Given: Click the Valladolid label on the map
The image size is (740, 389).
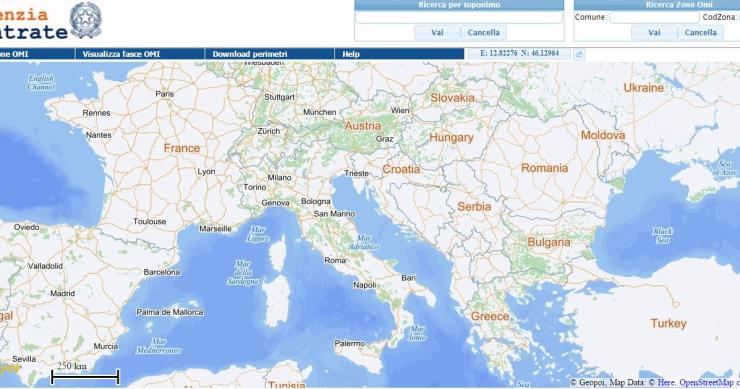Looking at the screenshot, I should point(45,266).
